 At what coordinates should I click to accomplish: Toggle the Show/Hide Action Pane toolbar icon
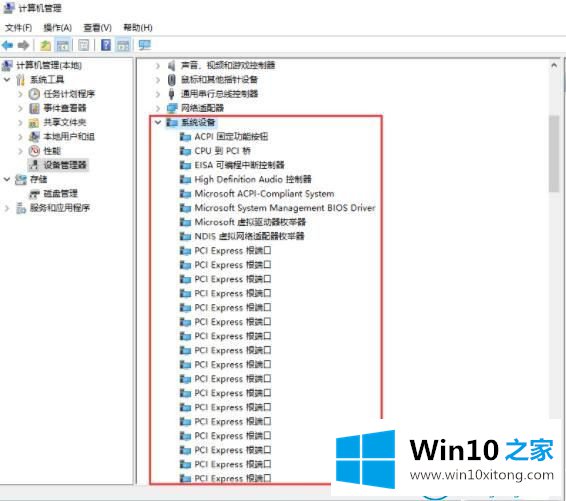pos(123,45)
